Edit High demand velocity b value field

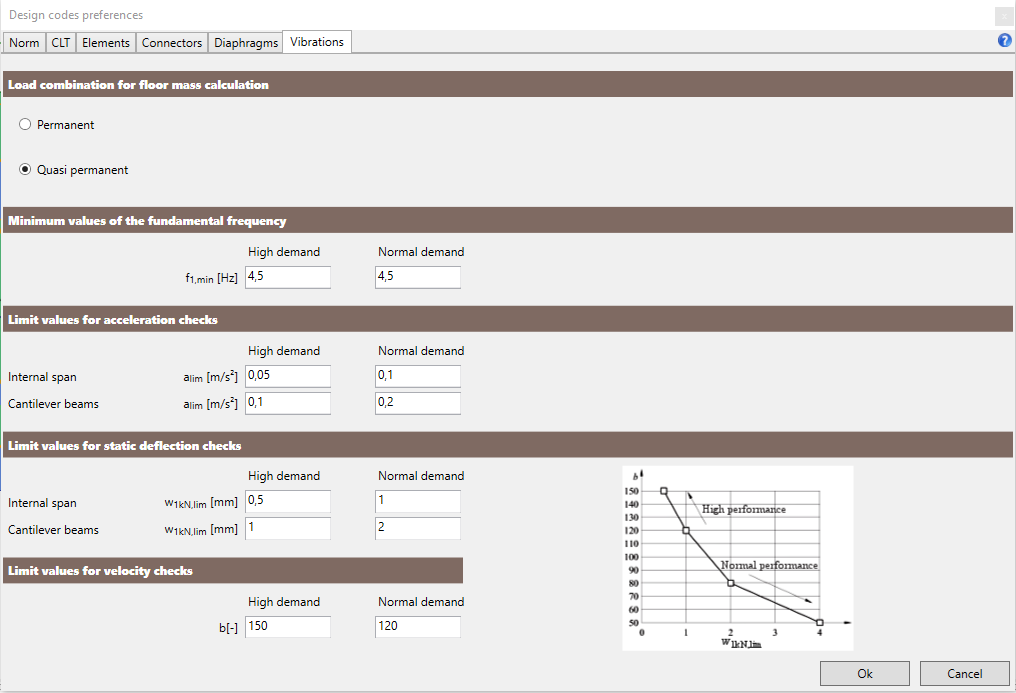[288, 627]
